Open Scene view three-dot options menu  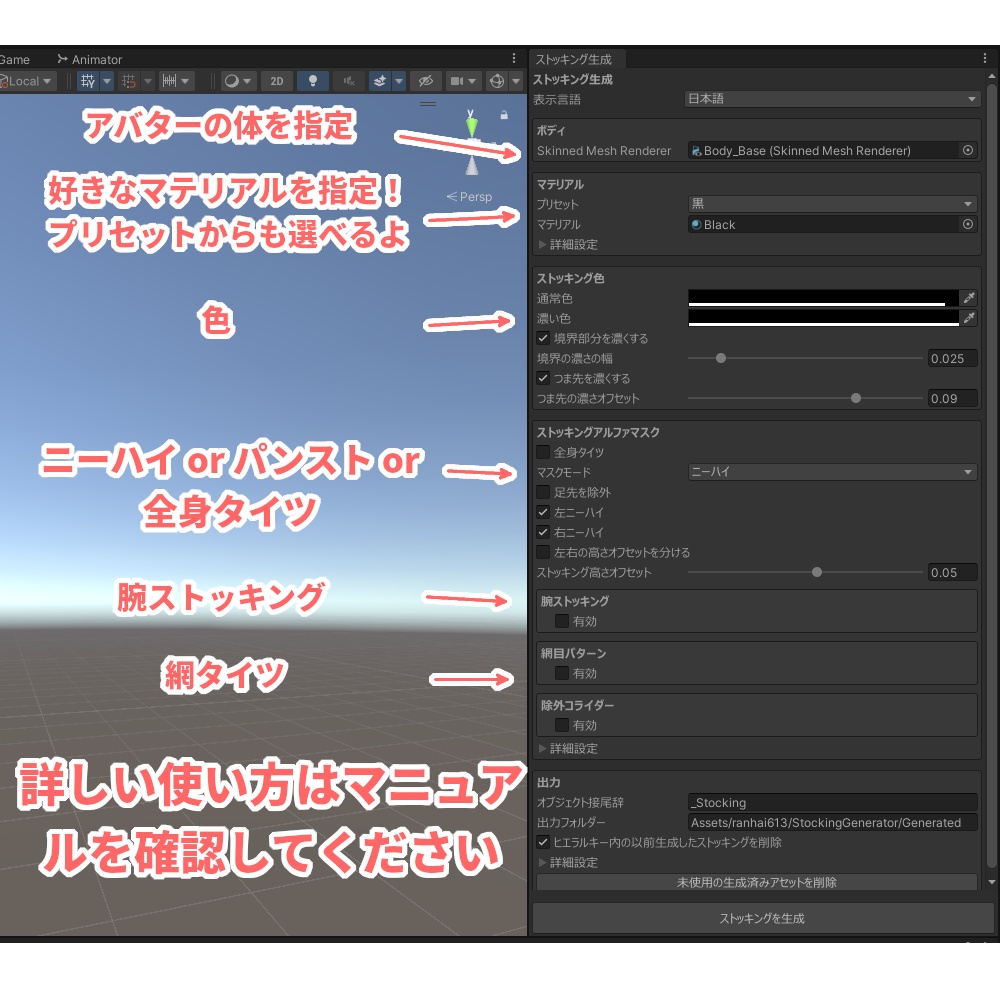click(x=514, y=58)
